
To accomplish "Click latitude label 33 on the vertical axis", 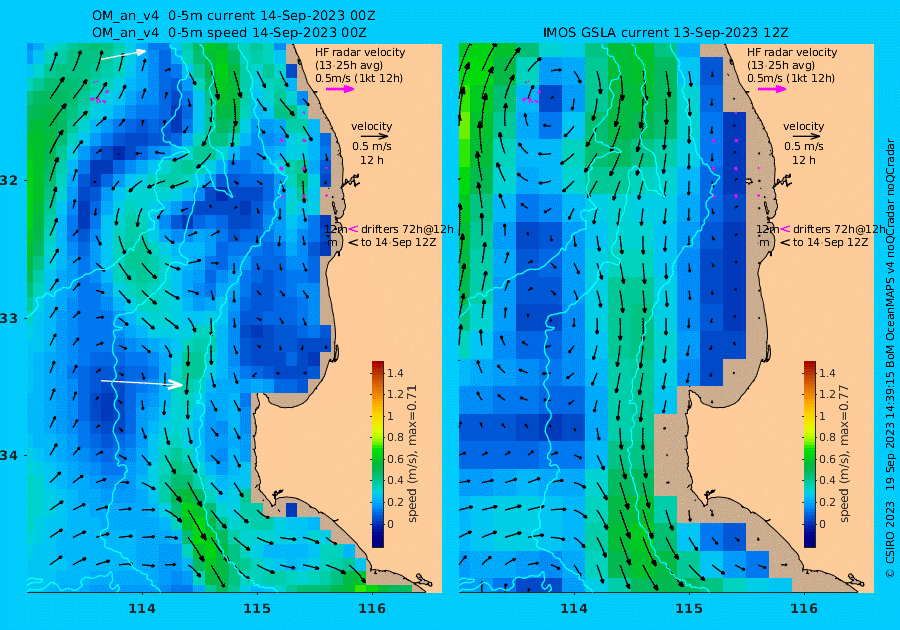I will point(10,318).
